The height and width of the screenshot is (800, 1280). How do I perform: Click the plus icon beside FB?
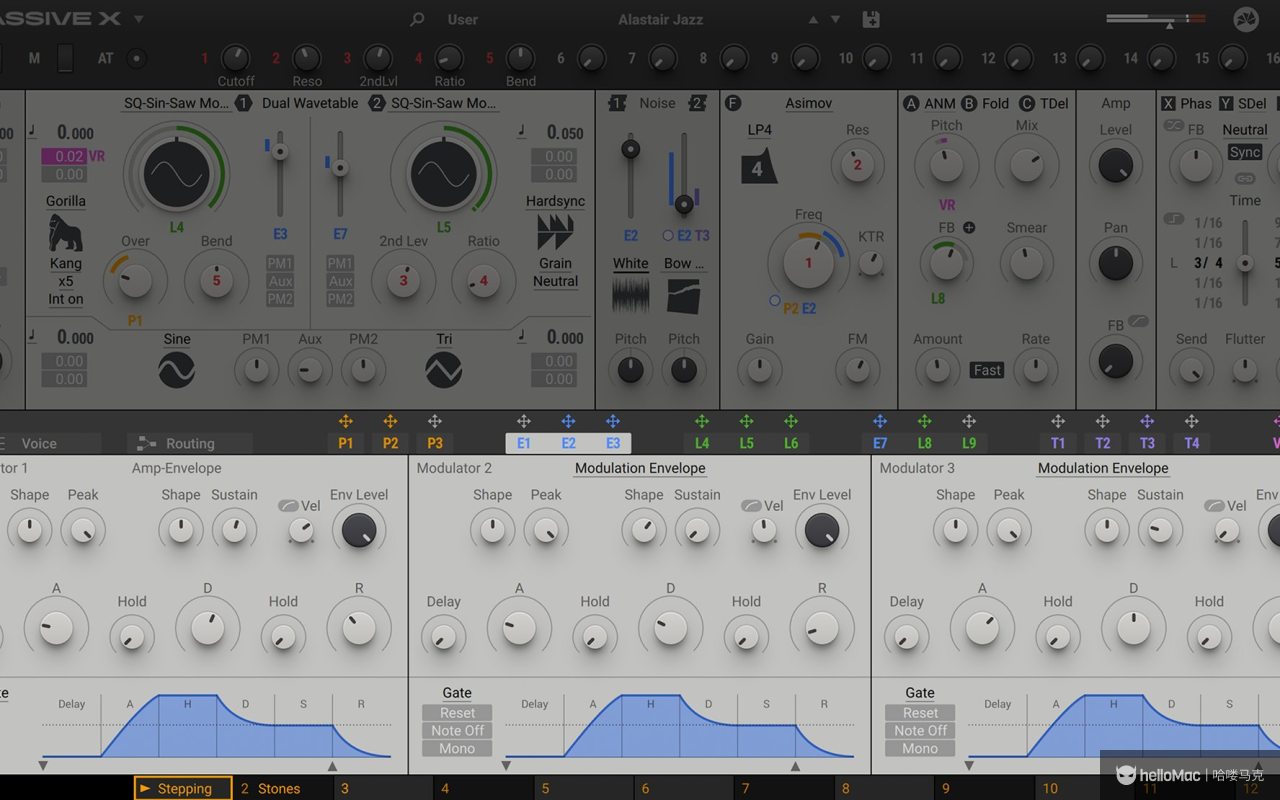point(969,228)
